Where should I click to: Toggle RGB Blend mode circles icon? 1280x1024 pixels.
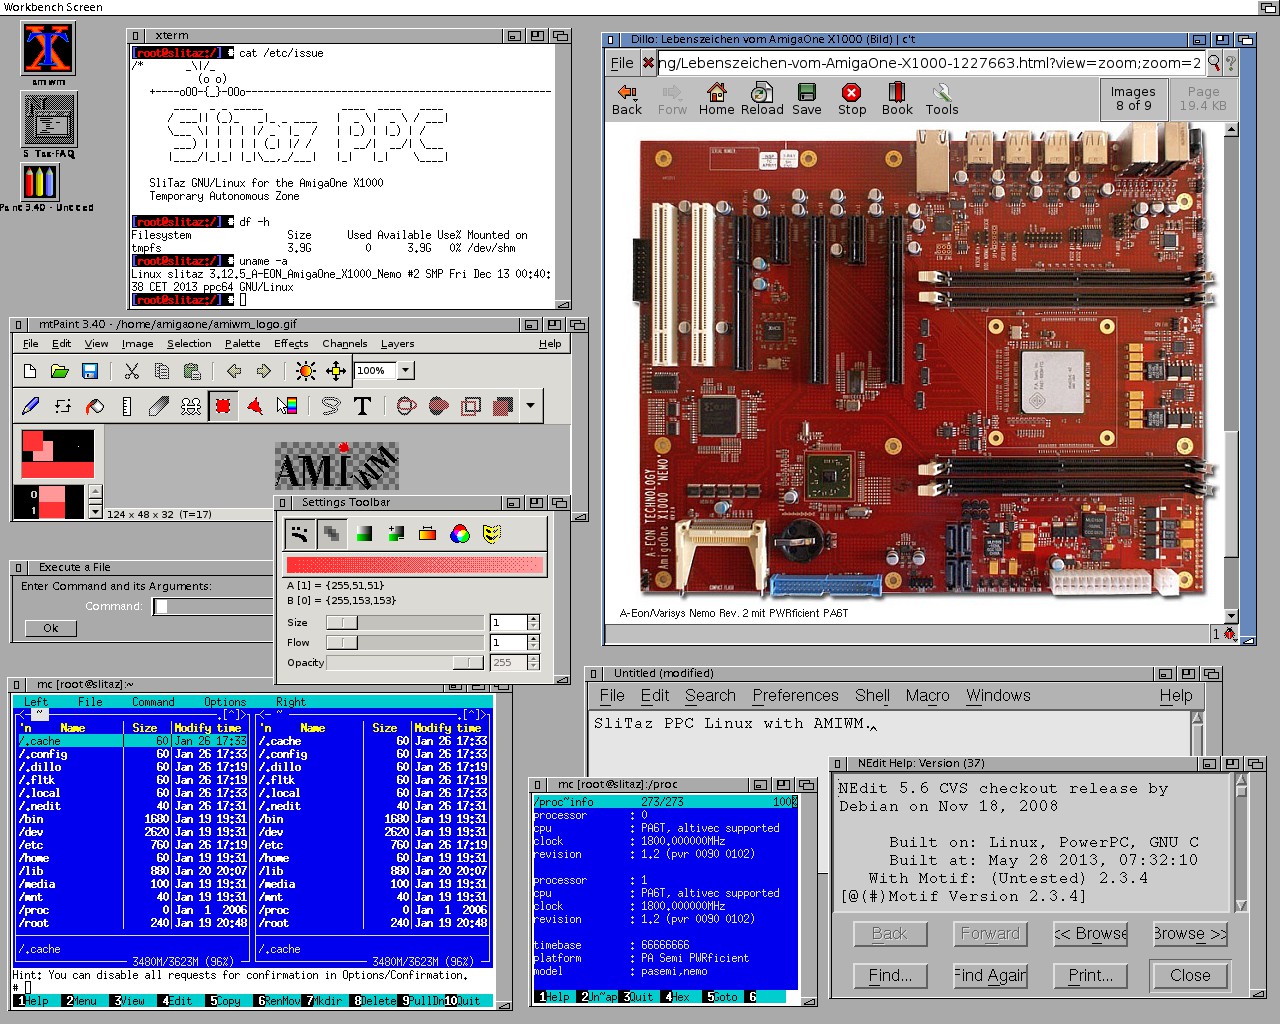coord(460,534)
